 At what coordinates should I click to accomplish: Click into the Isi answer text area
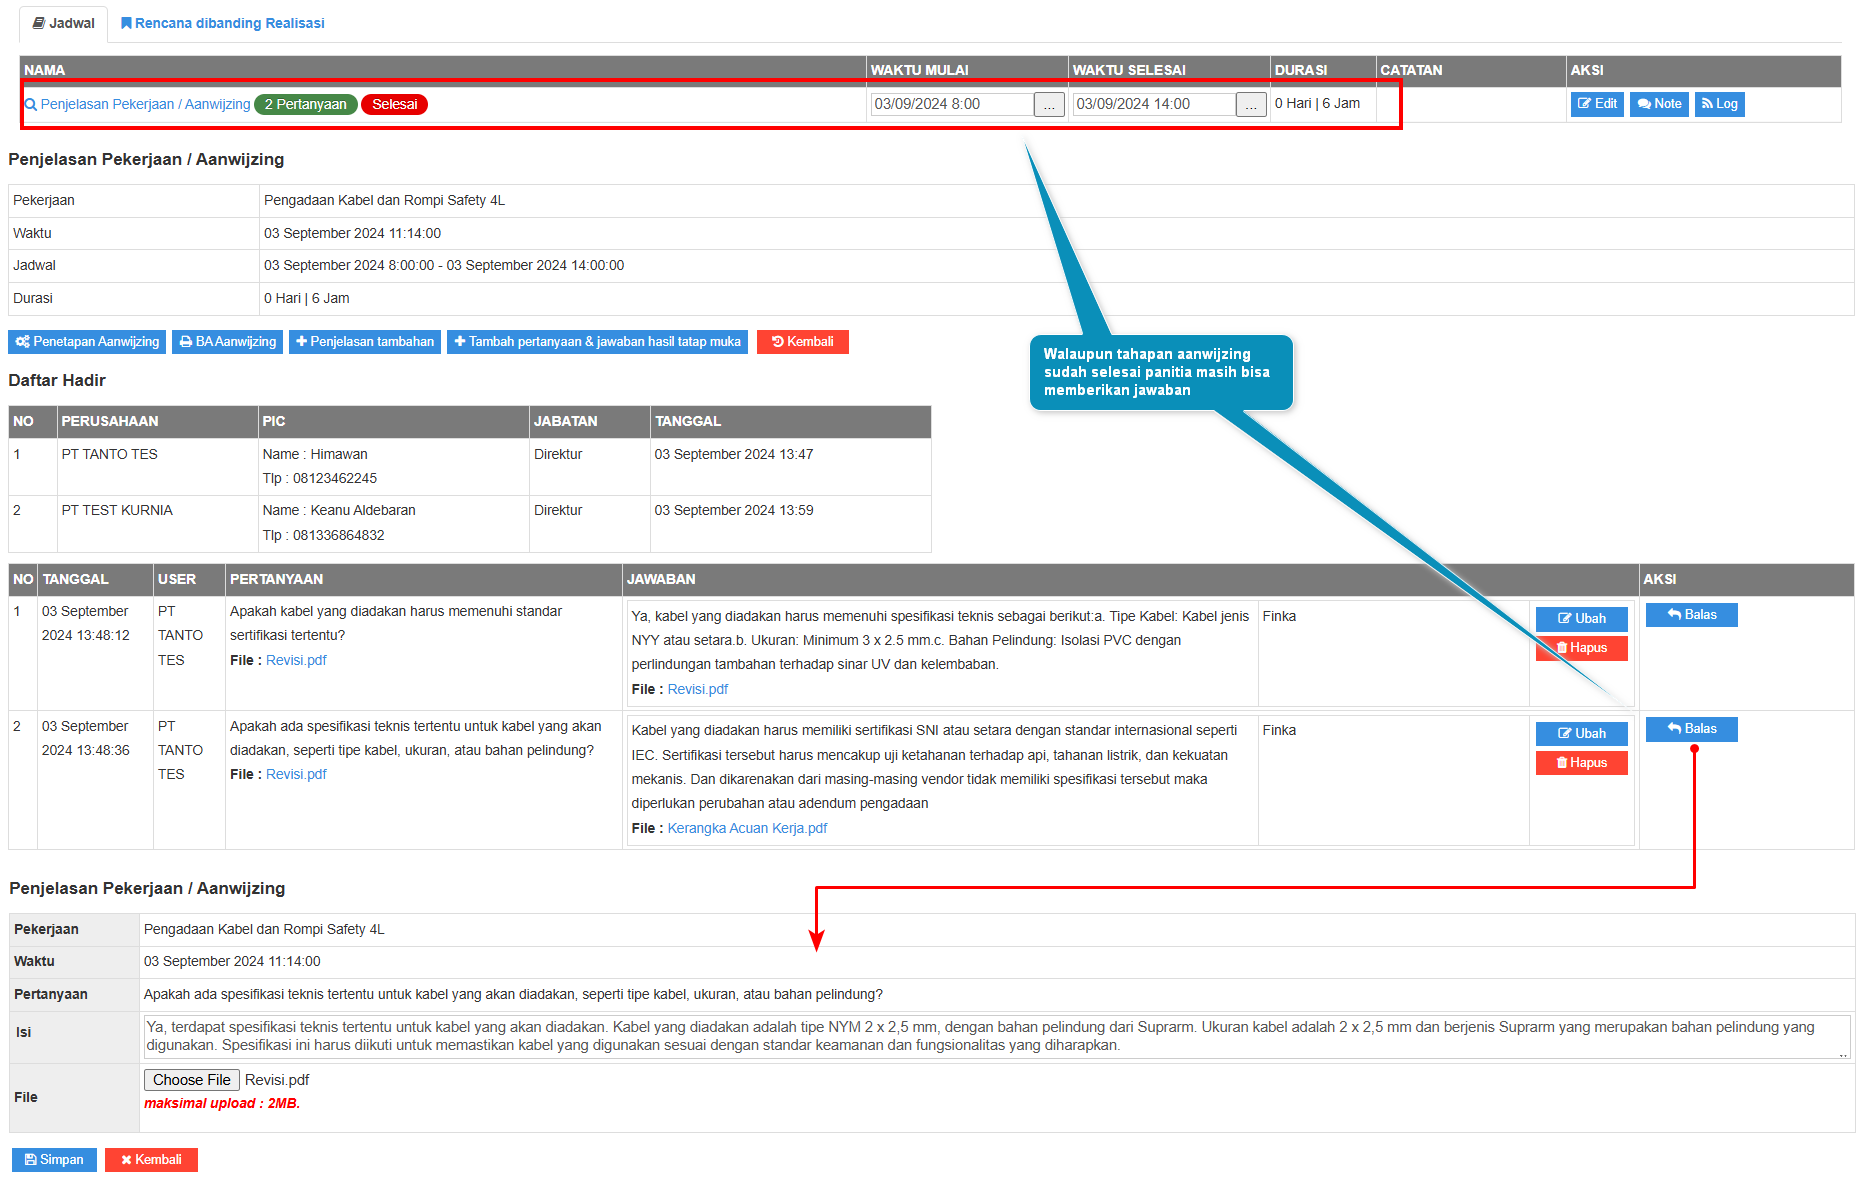point(997,1036)
